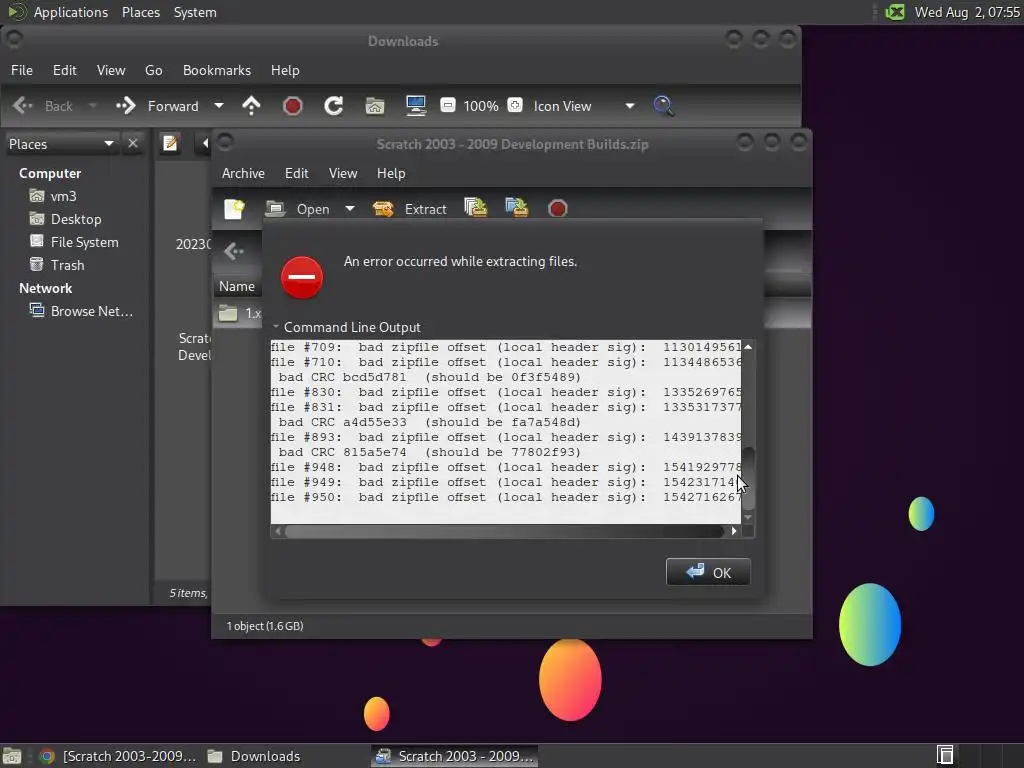Switch to the Chrome Scratch 2003-2009 taskbar item
Viewport: 1024px width, 768px height.
(x=118, y=756)
